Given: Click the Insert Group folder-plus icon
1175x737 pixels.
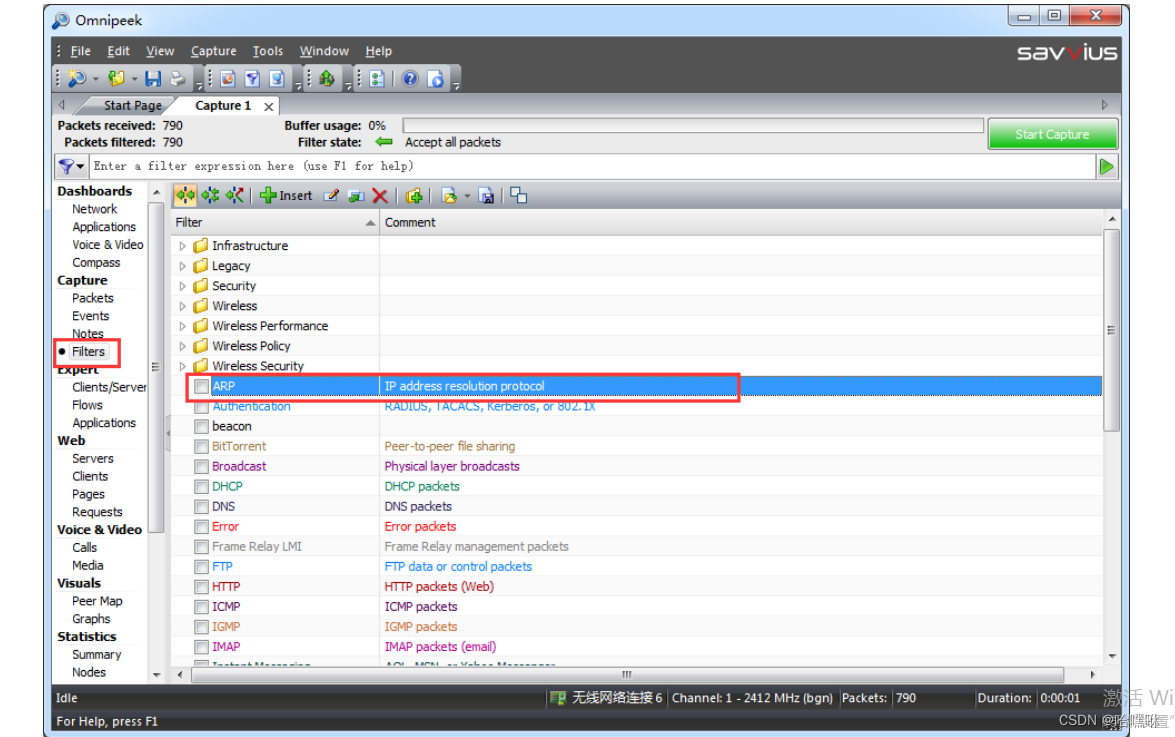Looking at the screenshot, I should click(x=414, y=195).
